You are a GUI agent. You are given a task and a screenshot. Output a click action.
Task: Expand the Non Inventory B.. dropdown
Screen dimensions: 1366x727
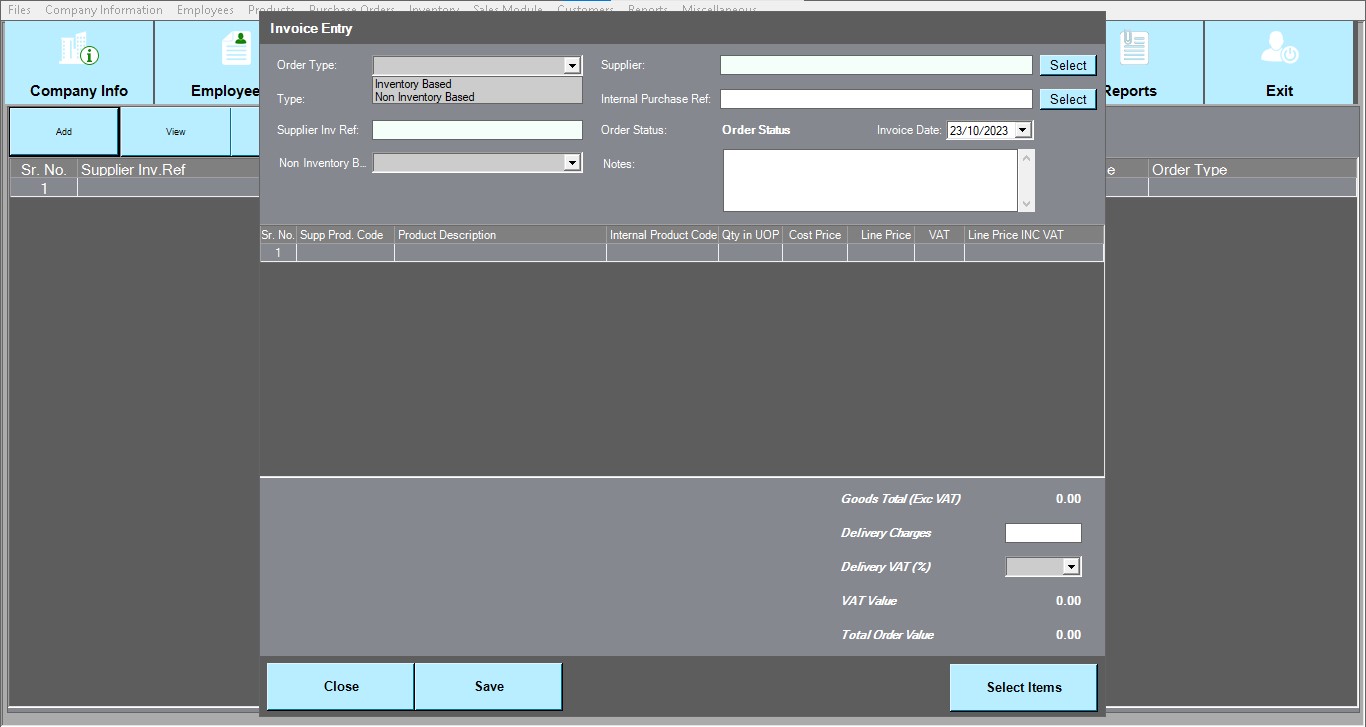(x=572, y=162)
